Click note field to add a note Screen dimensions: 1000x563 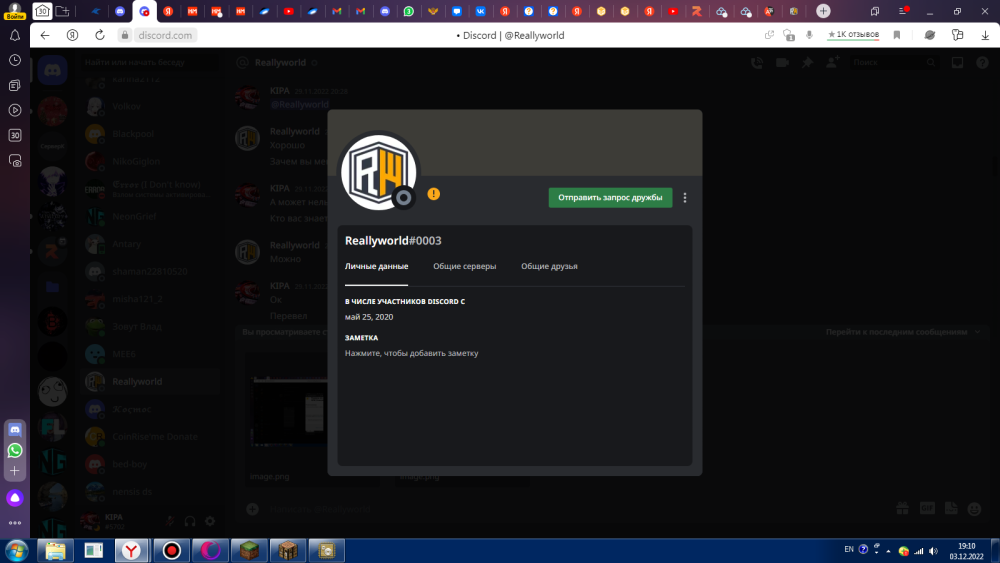[x=411, y=353]
